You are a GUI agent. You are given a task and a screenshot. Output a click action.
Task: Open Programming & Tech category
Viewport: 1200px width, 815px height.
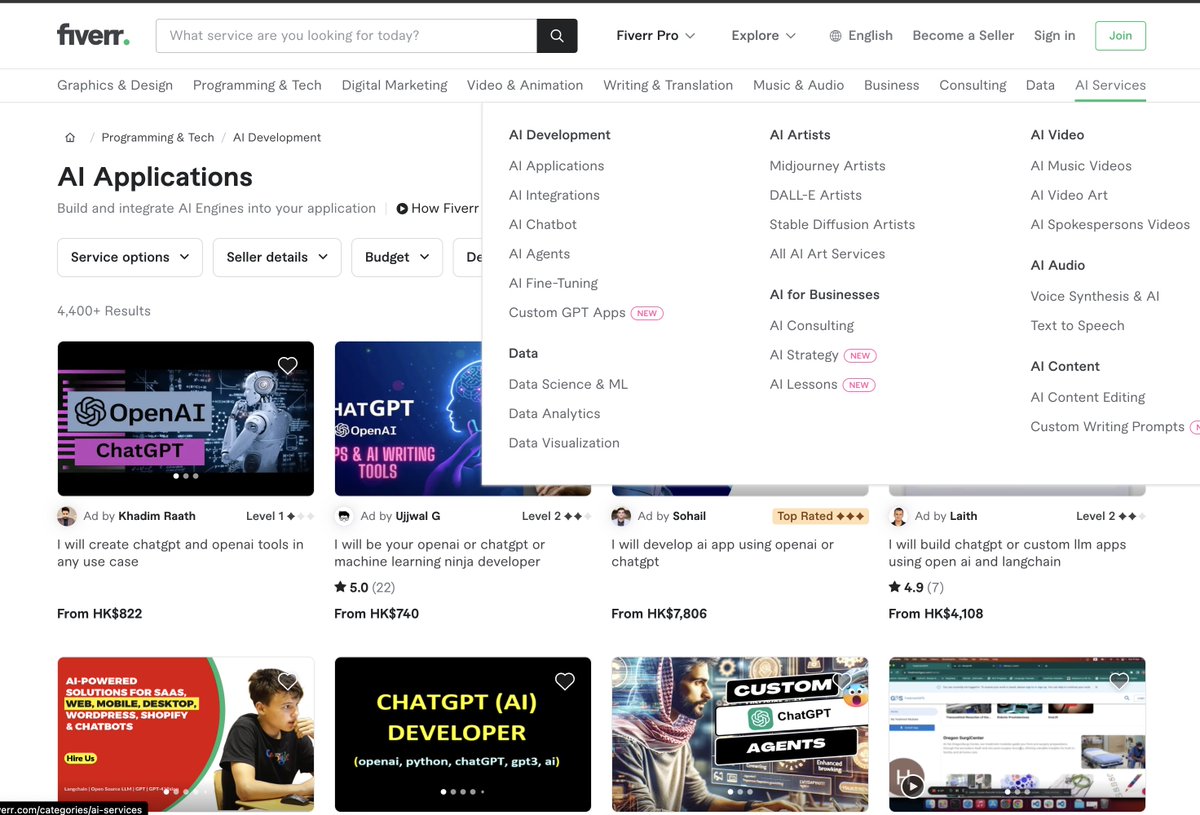coord(257,85)
